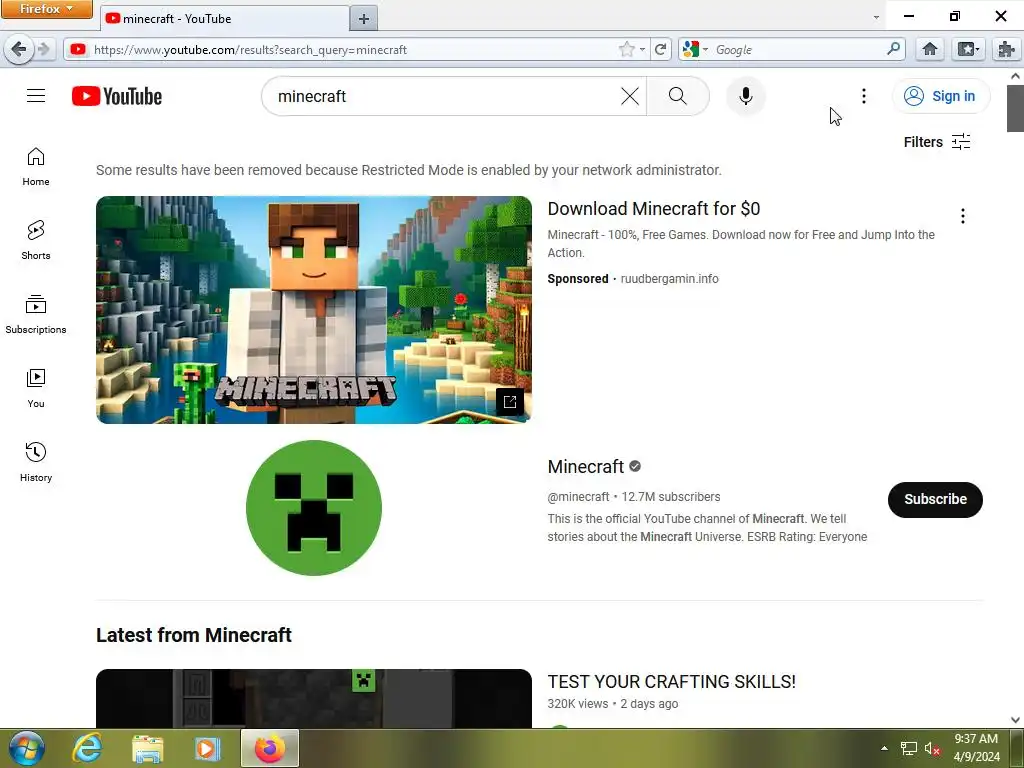Click Minecraft channel name
This screenshot has height=768, width=1024.
click(586, 466)
